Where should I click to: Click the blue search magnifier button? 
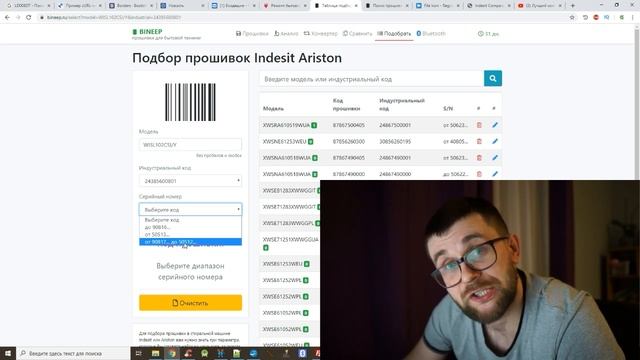493,78
